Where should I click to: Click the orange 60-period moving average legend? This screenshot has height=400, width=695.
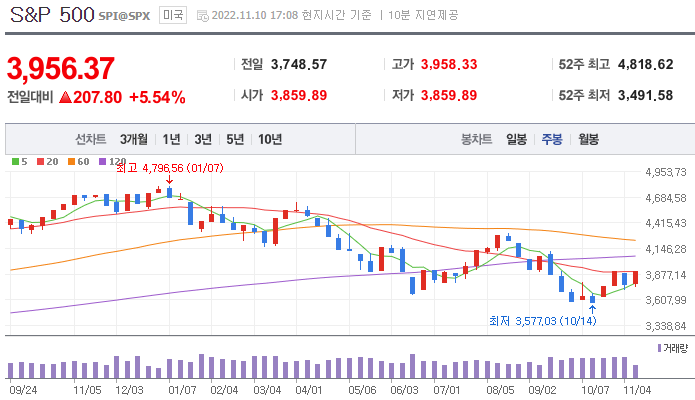pos(78,161)
